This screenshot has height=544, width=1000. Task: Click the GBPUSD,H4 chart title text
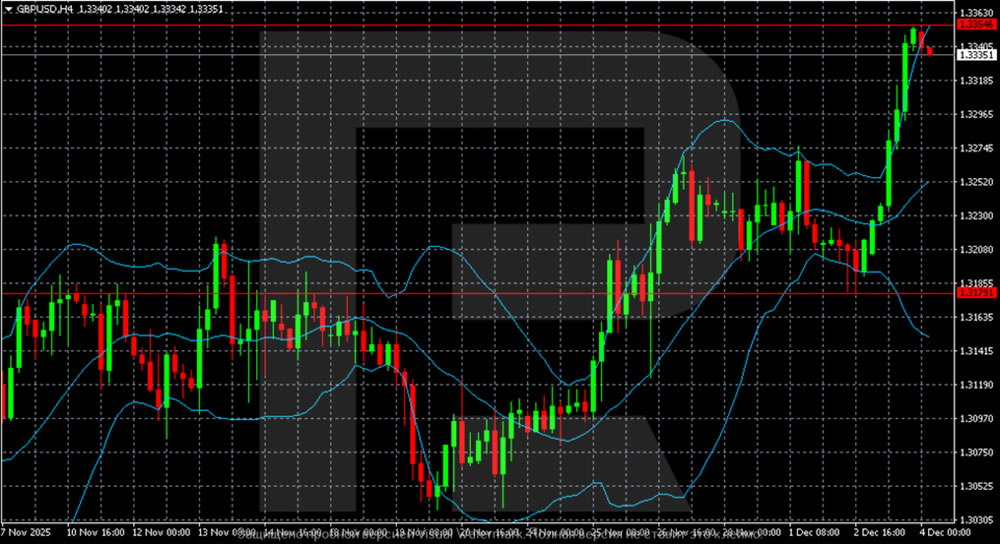pyautogui.click(x=45, y=9)
